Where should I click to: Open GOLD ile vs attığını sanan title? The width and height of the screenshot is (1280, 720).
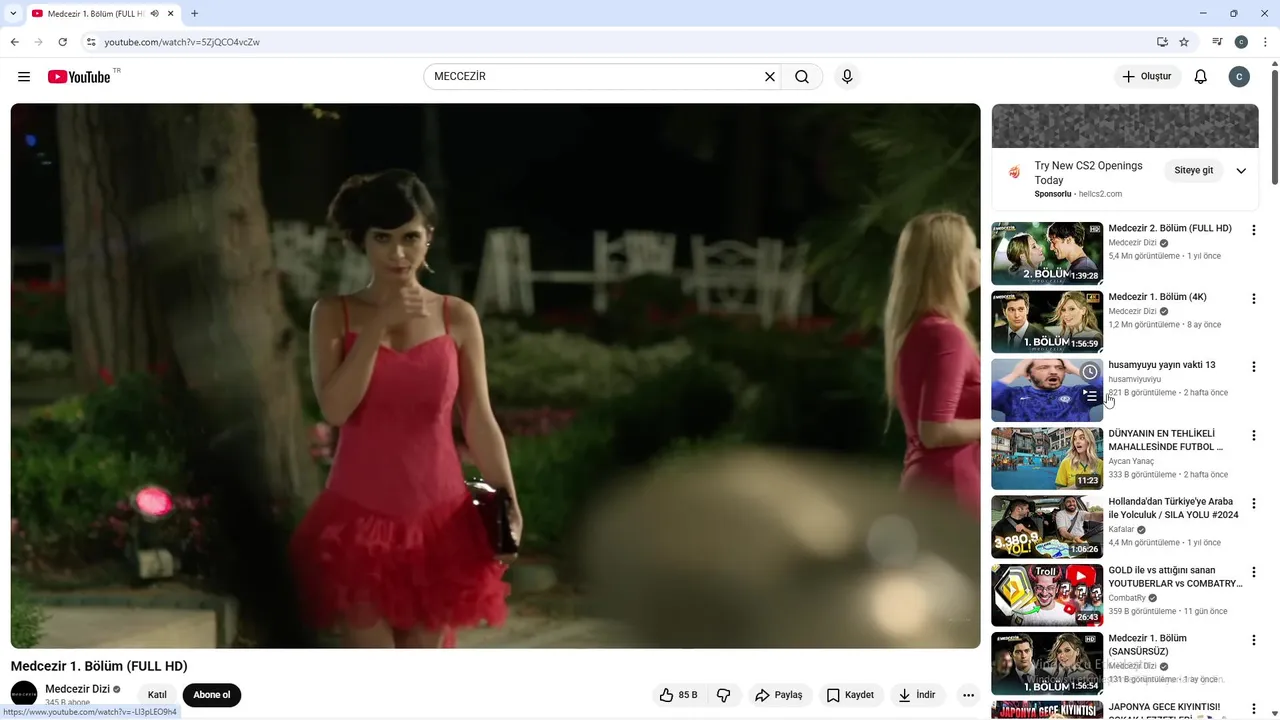click(x=1175, y=577)
